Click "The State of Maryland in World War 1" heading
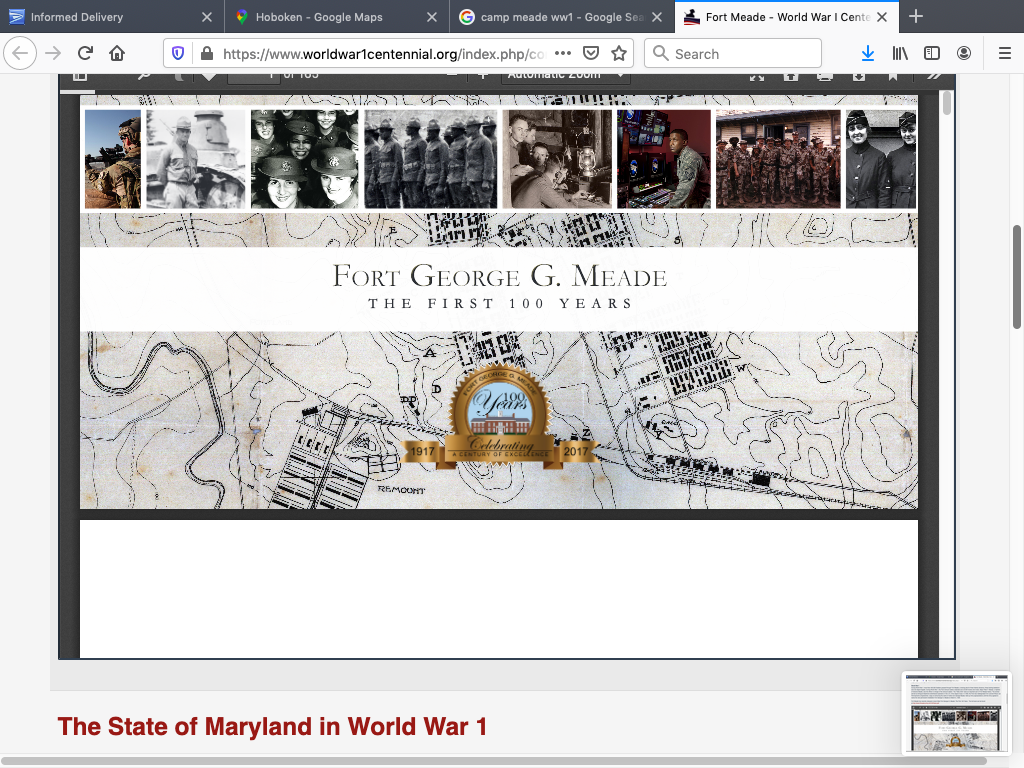The image size is (1024, 768). point(272,726)
